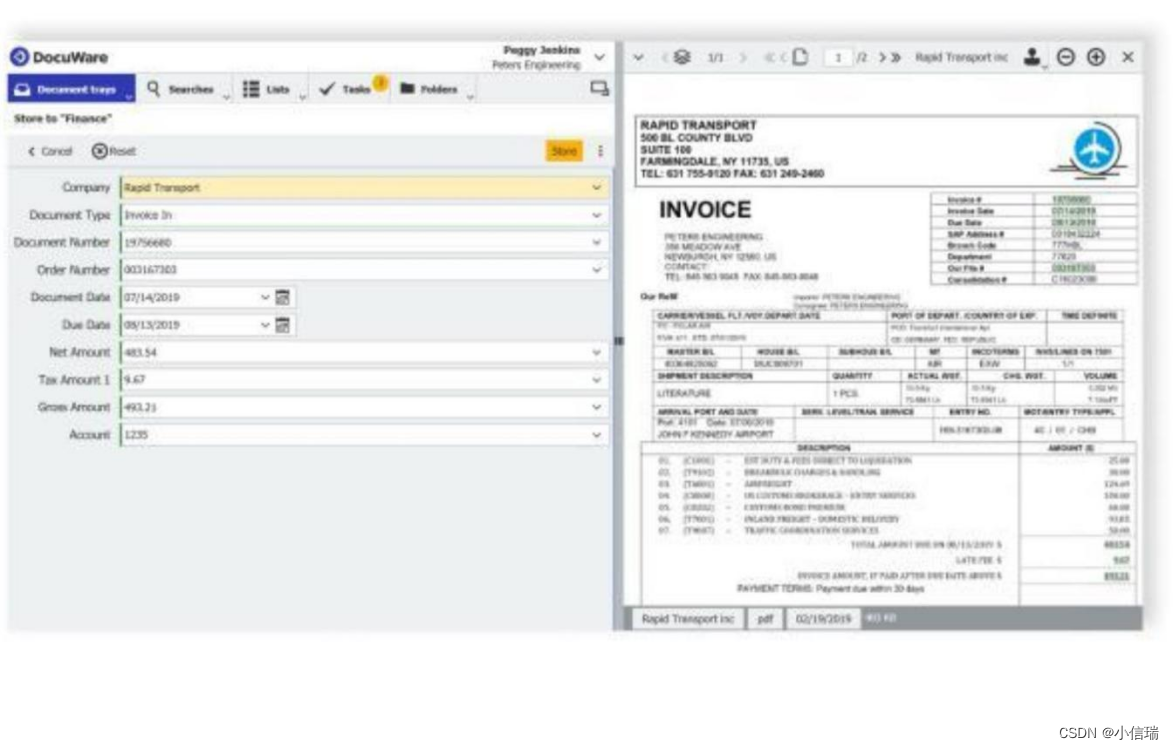Go to previous document in viewer

coord(664,57)
